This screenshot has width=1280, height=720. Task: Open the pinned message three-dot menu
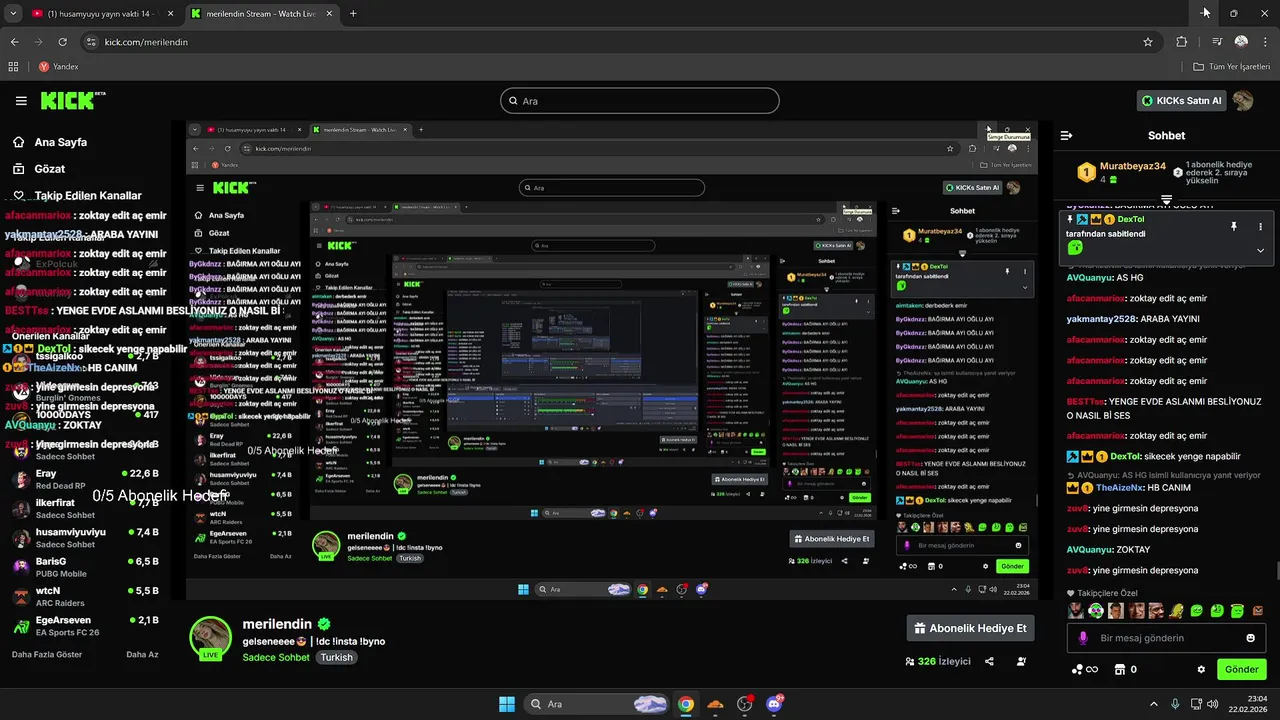point(1260,227)
